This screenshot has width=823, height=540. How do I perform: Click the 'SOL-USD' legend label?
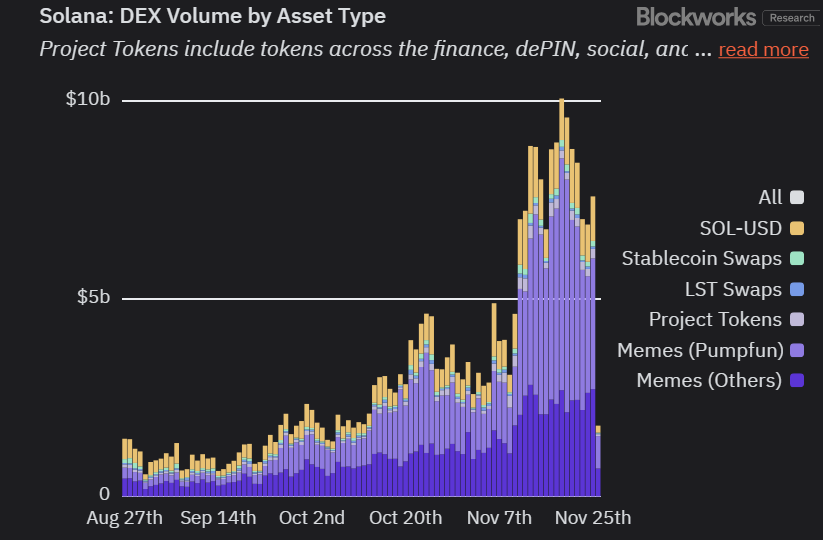(741, 228)
